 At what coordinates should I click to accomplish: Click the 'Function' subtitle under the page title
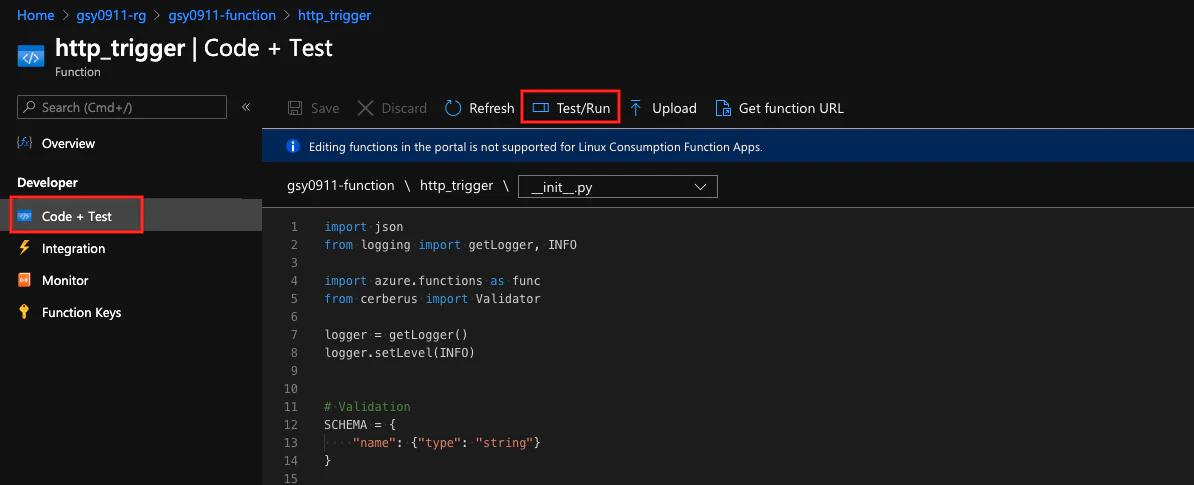78,72
